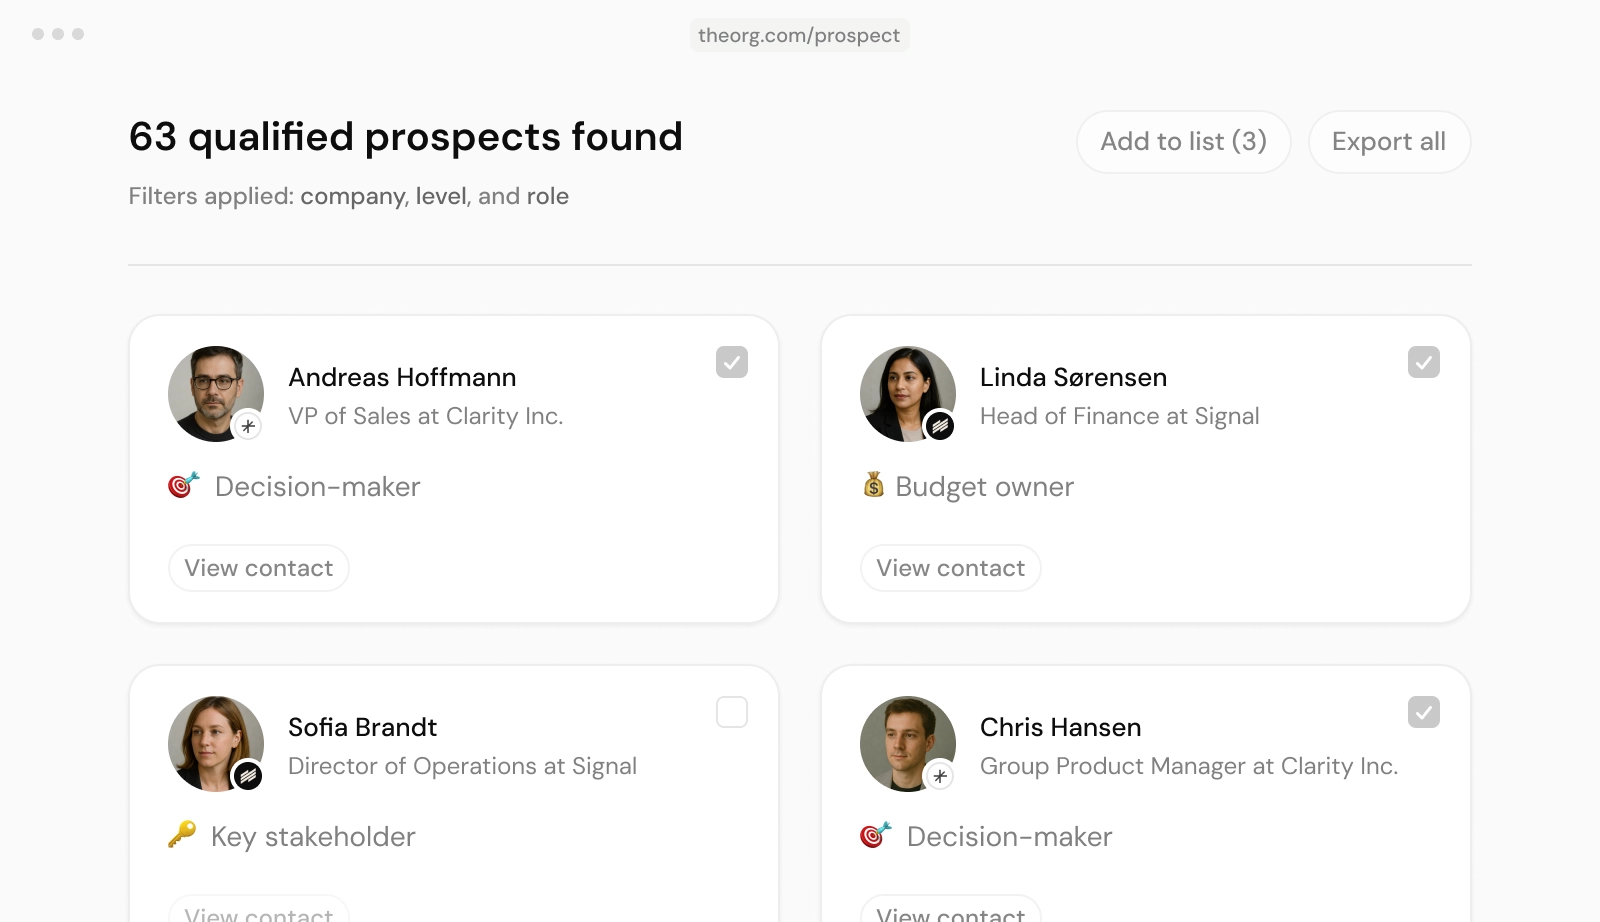
Task: Check Sofia Brandt's selection checkbox
Action: click(x=732, y=712)
